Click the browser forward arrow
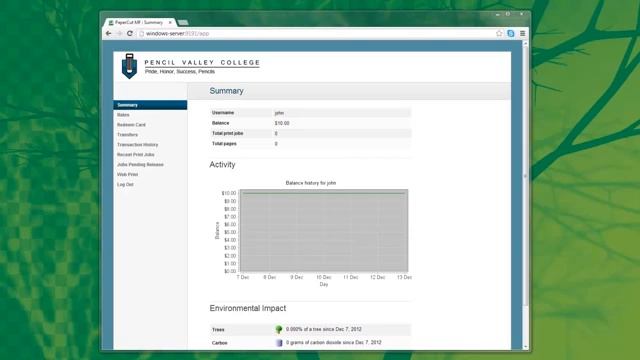This screenshot has width=640, height=360. [119, 33]
